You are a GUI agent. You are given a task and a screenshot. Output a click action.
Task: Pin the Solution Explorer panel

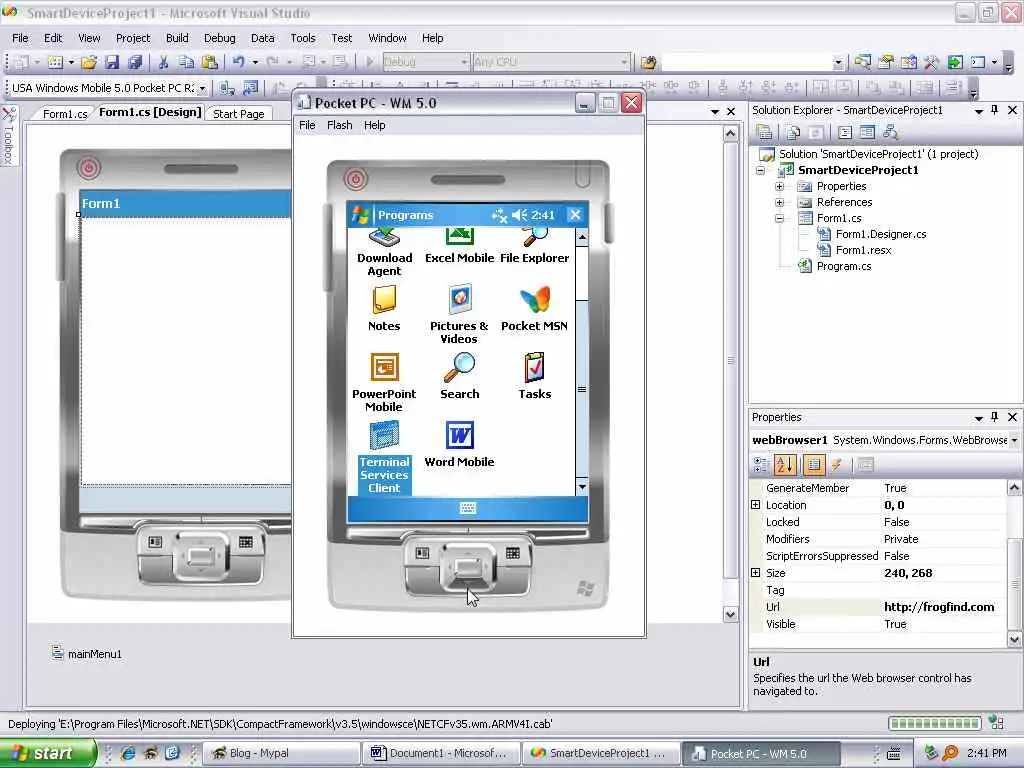click(995, 110)
